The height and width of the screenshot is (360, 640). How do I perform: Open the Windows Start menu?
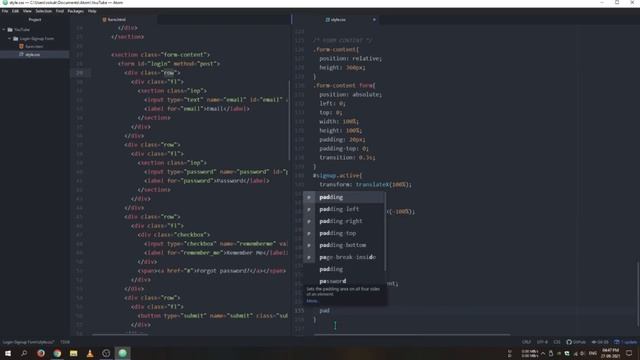tap(8, 353)
